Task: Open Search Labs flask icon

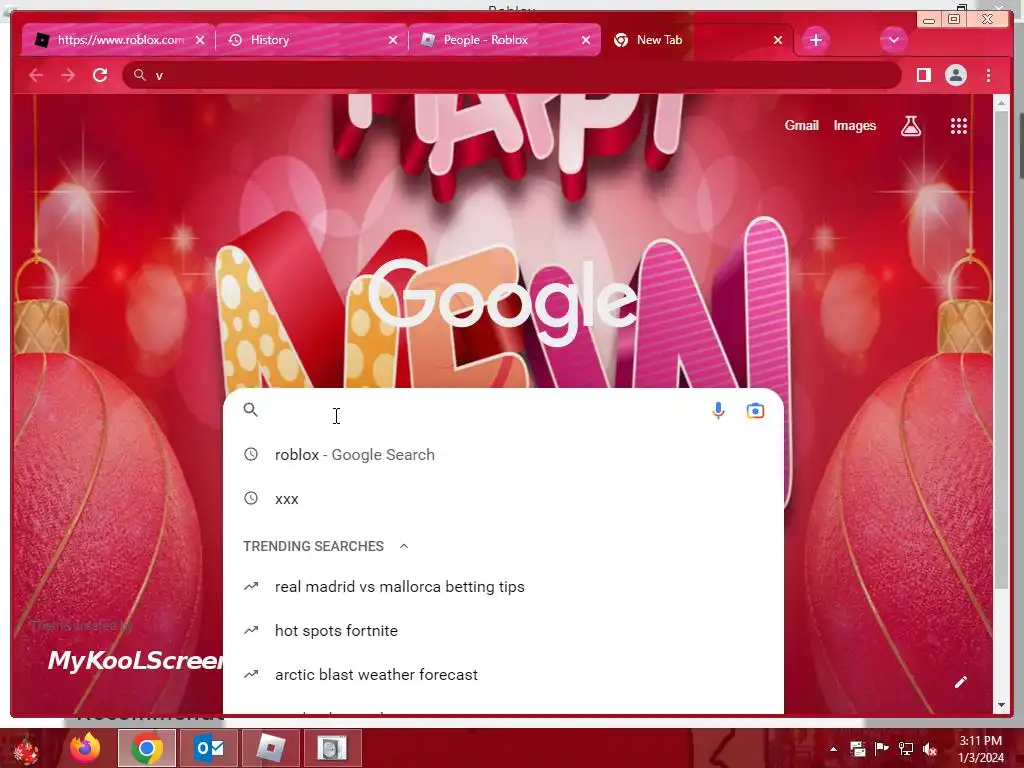Action: (911, 126)
